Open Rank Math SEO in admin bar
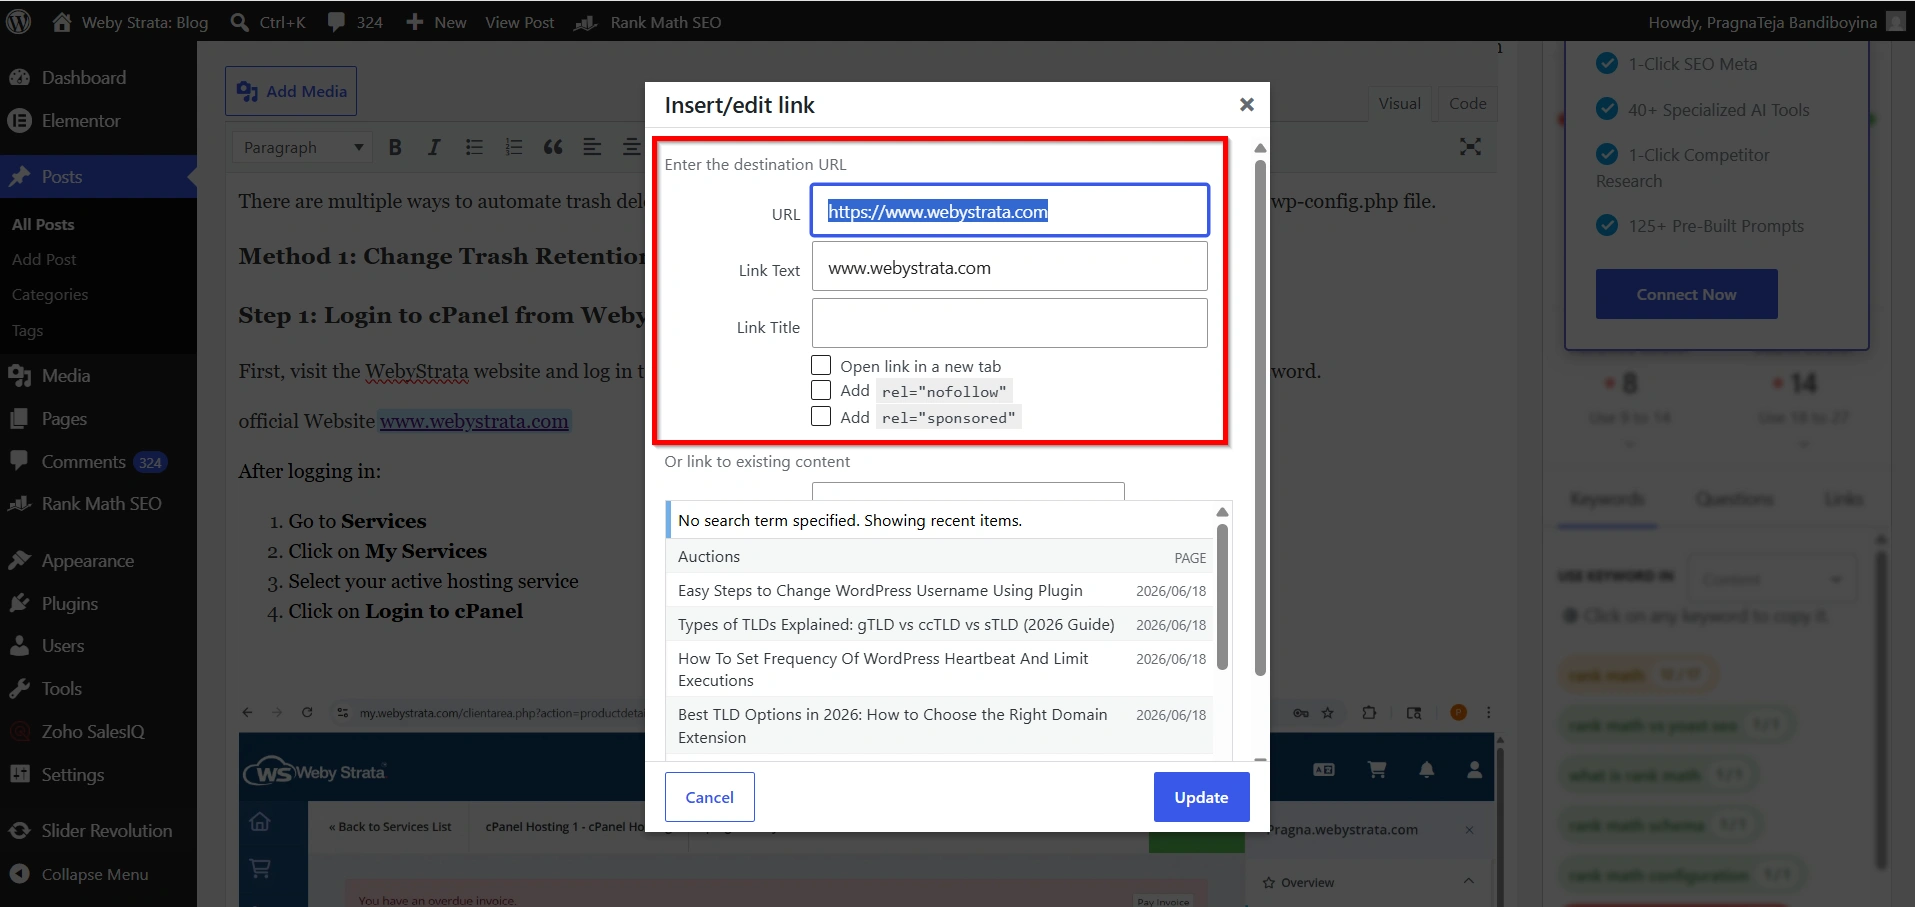 point(647,22)
